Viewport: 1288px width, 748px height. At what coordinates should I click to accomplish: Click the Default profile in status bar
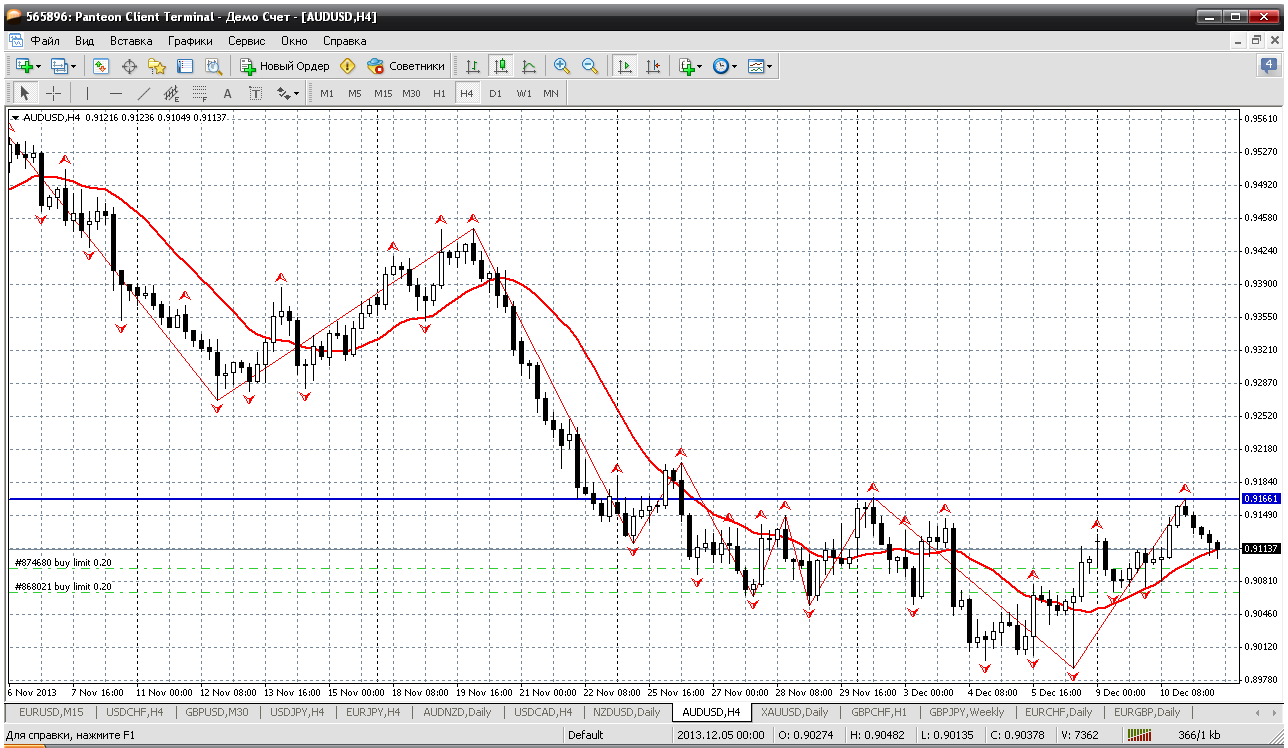[585, 735]
